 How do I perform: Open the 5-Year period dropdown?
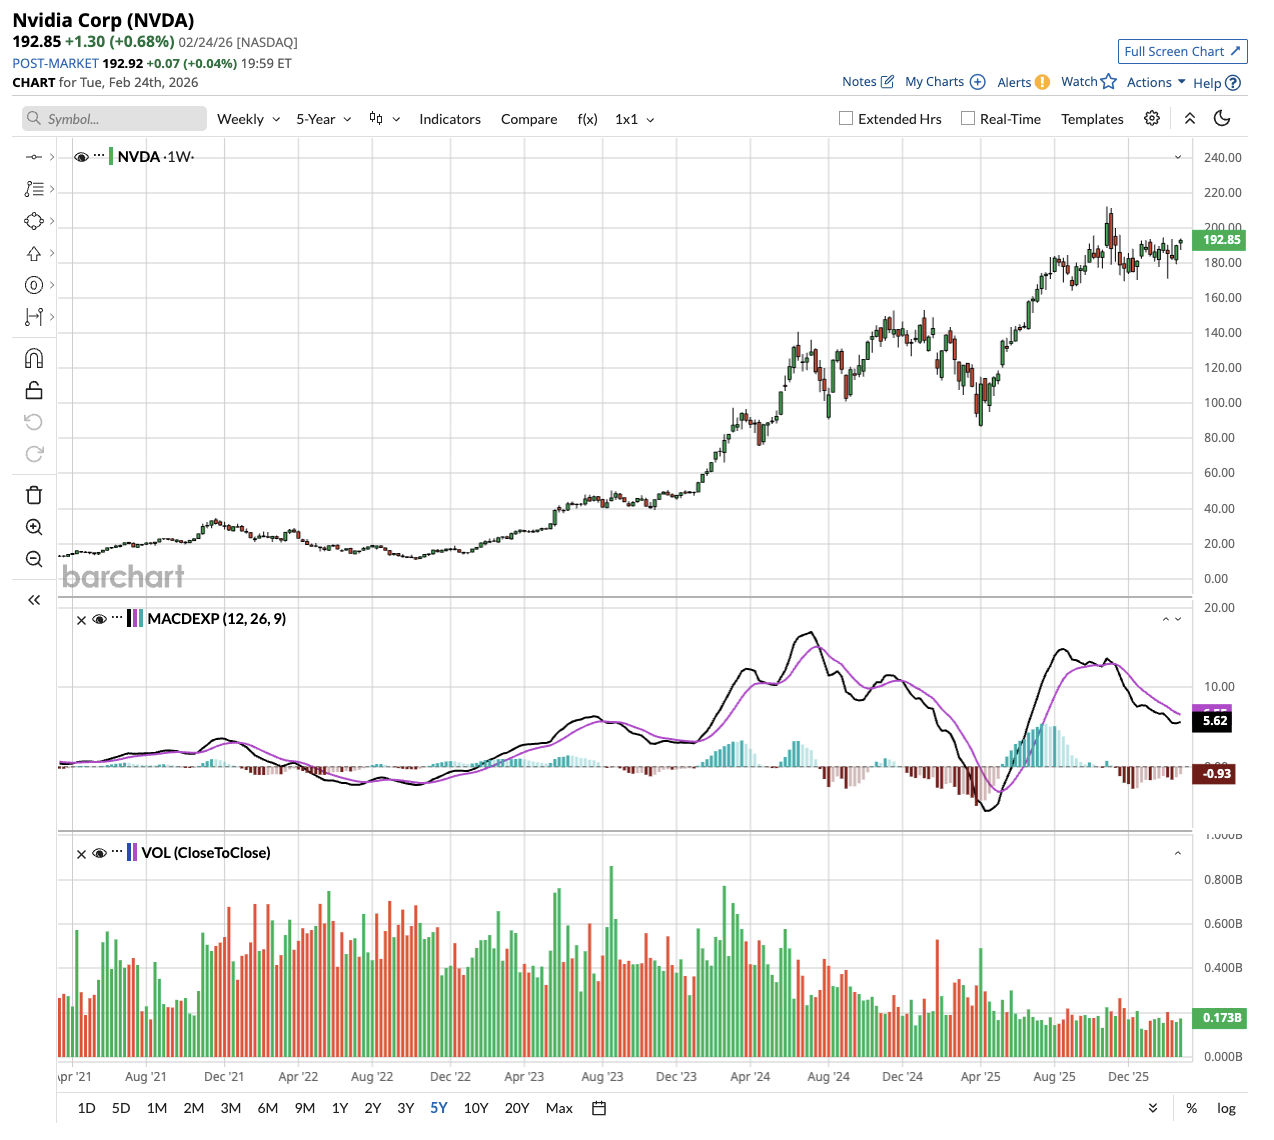point(324,119)
